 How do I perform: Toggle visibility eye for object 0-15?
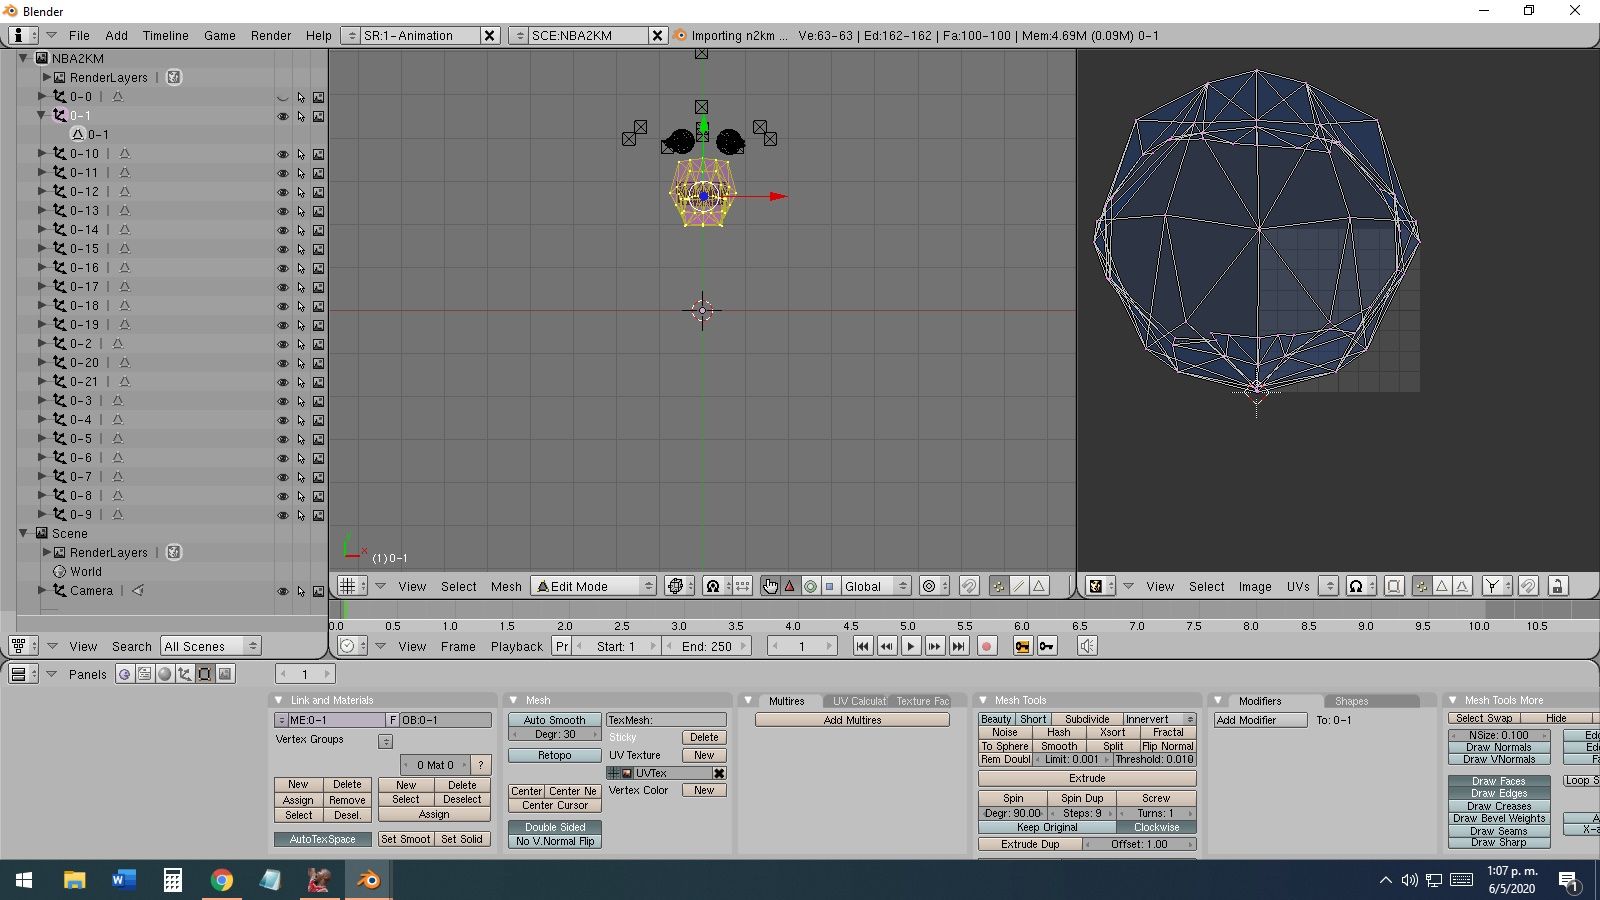(282, 249)
